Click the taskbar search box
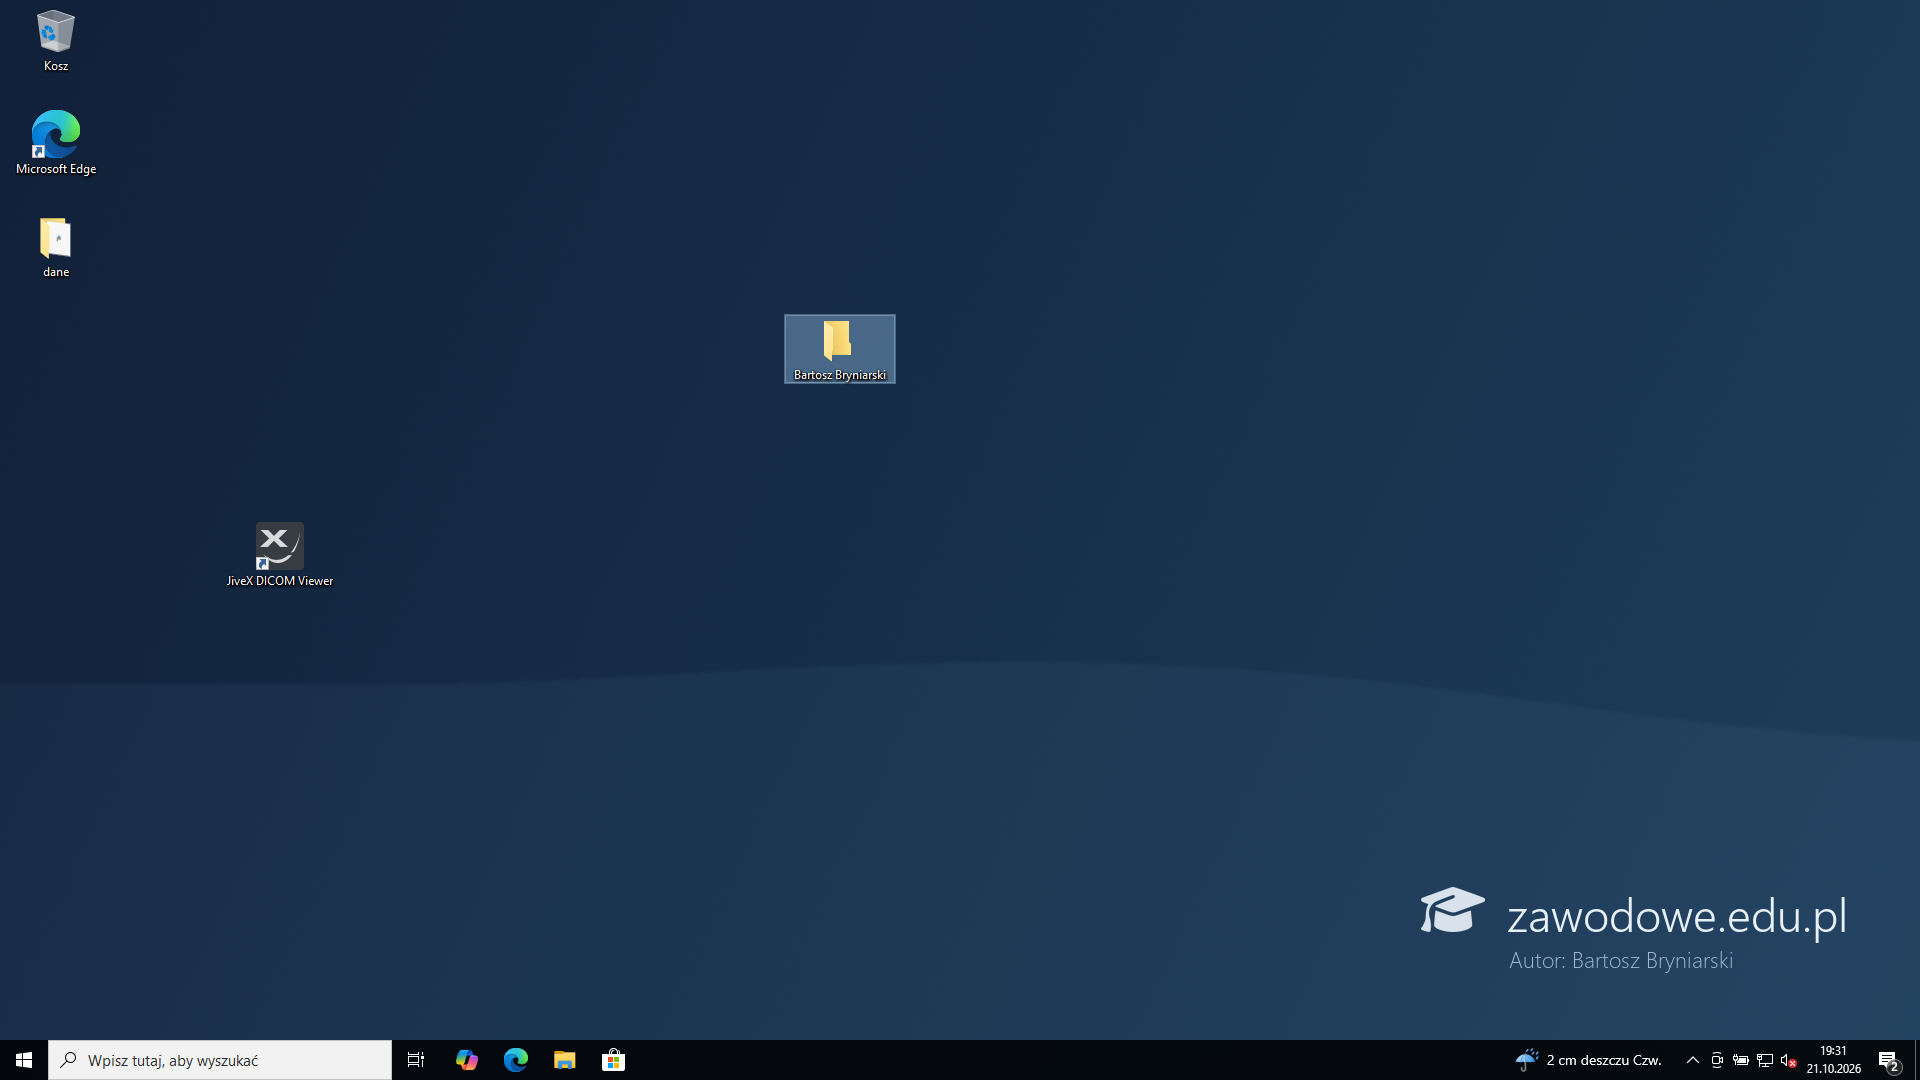 [x=220, y=1060]
